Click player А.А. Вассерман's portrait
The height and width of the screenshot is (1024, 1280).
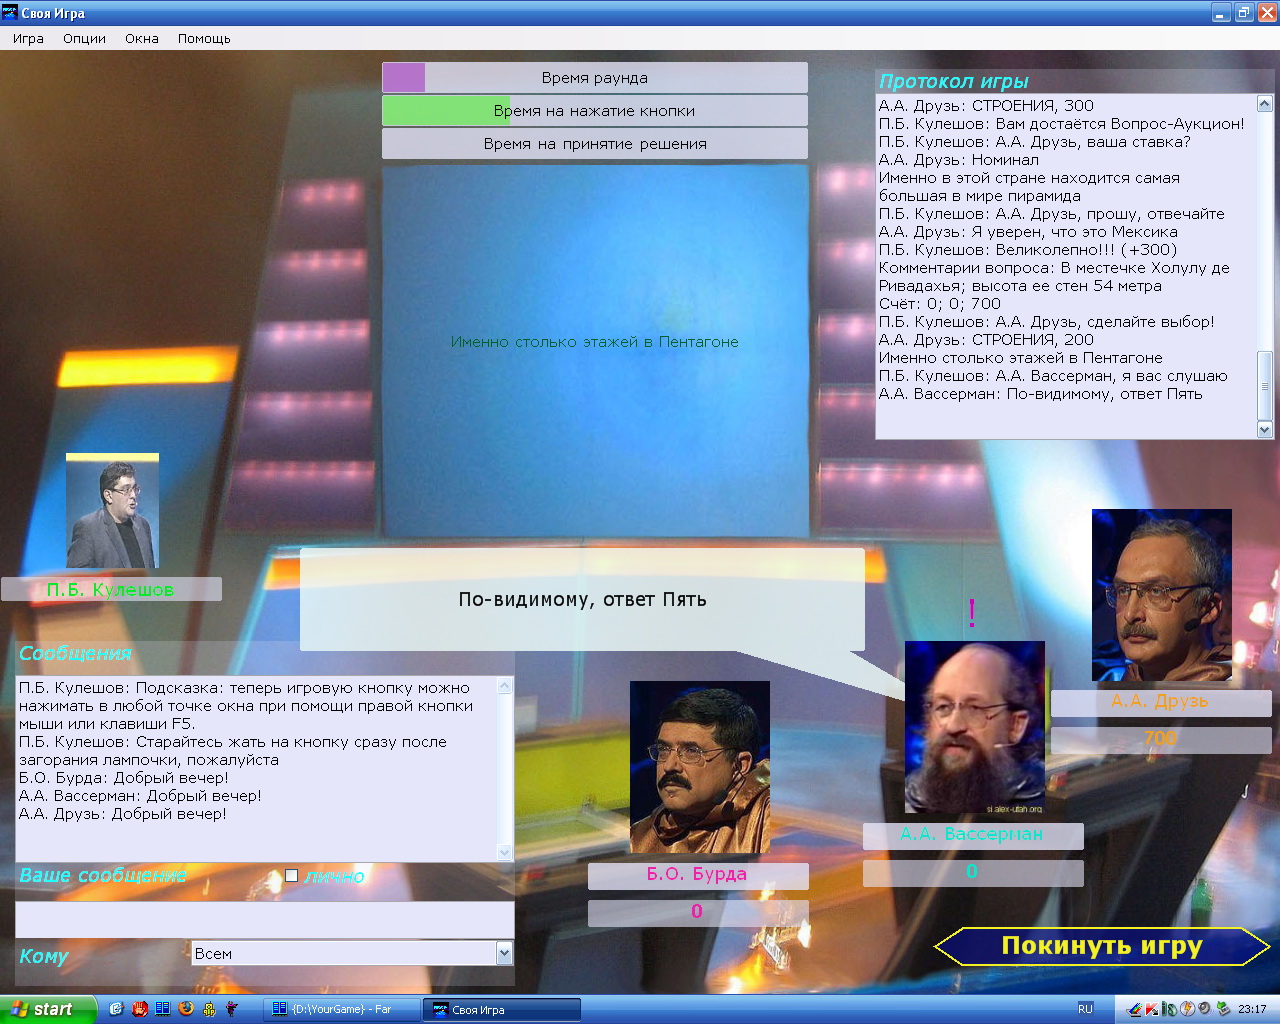974,727
